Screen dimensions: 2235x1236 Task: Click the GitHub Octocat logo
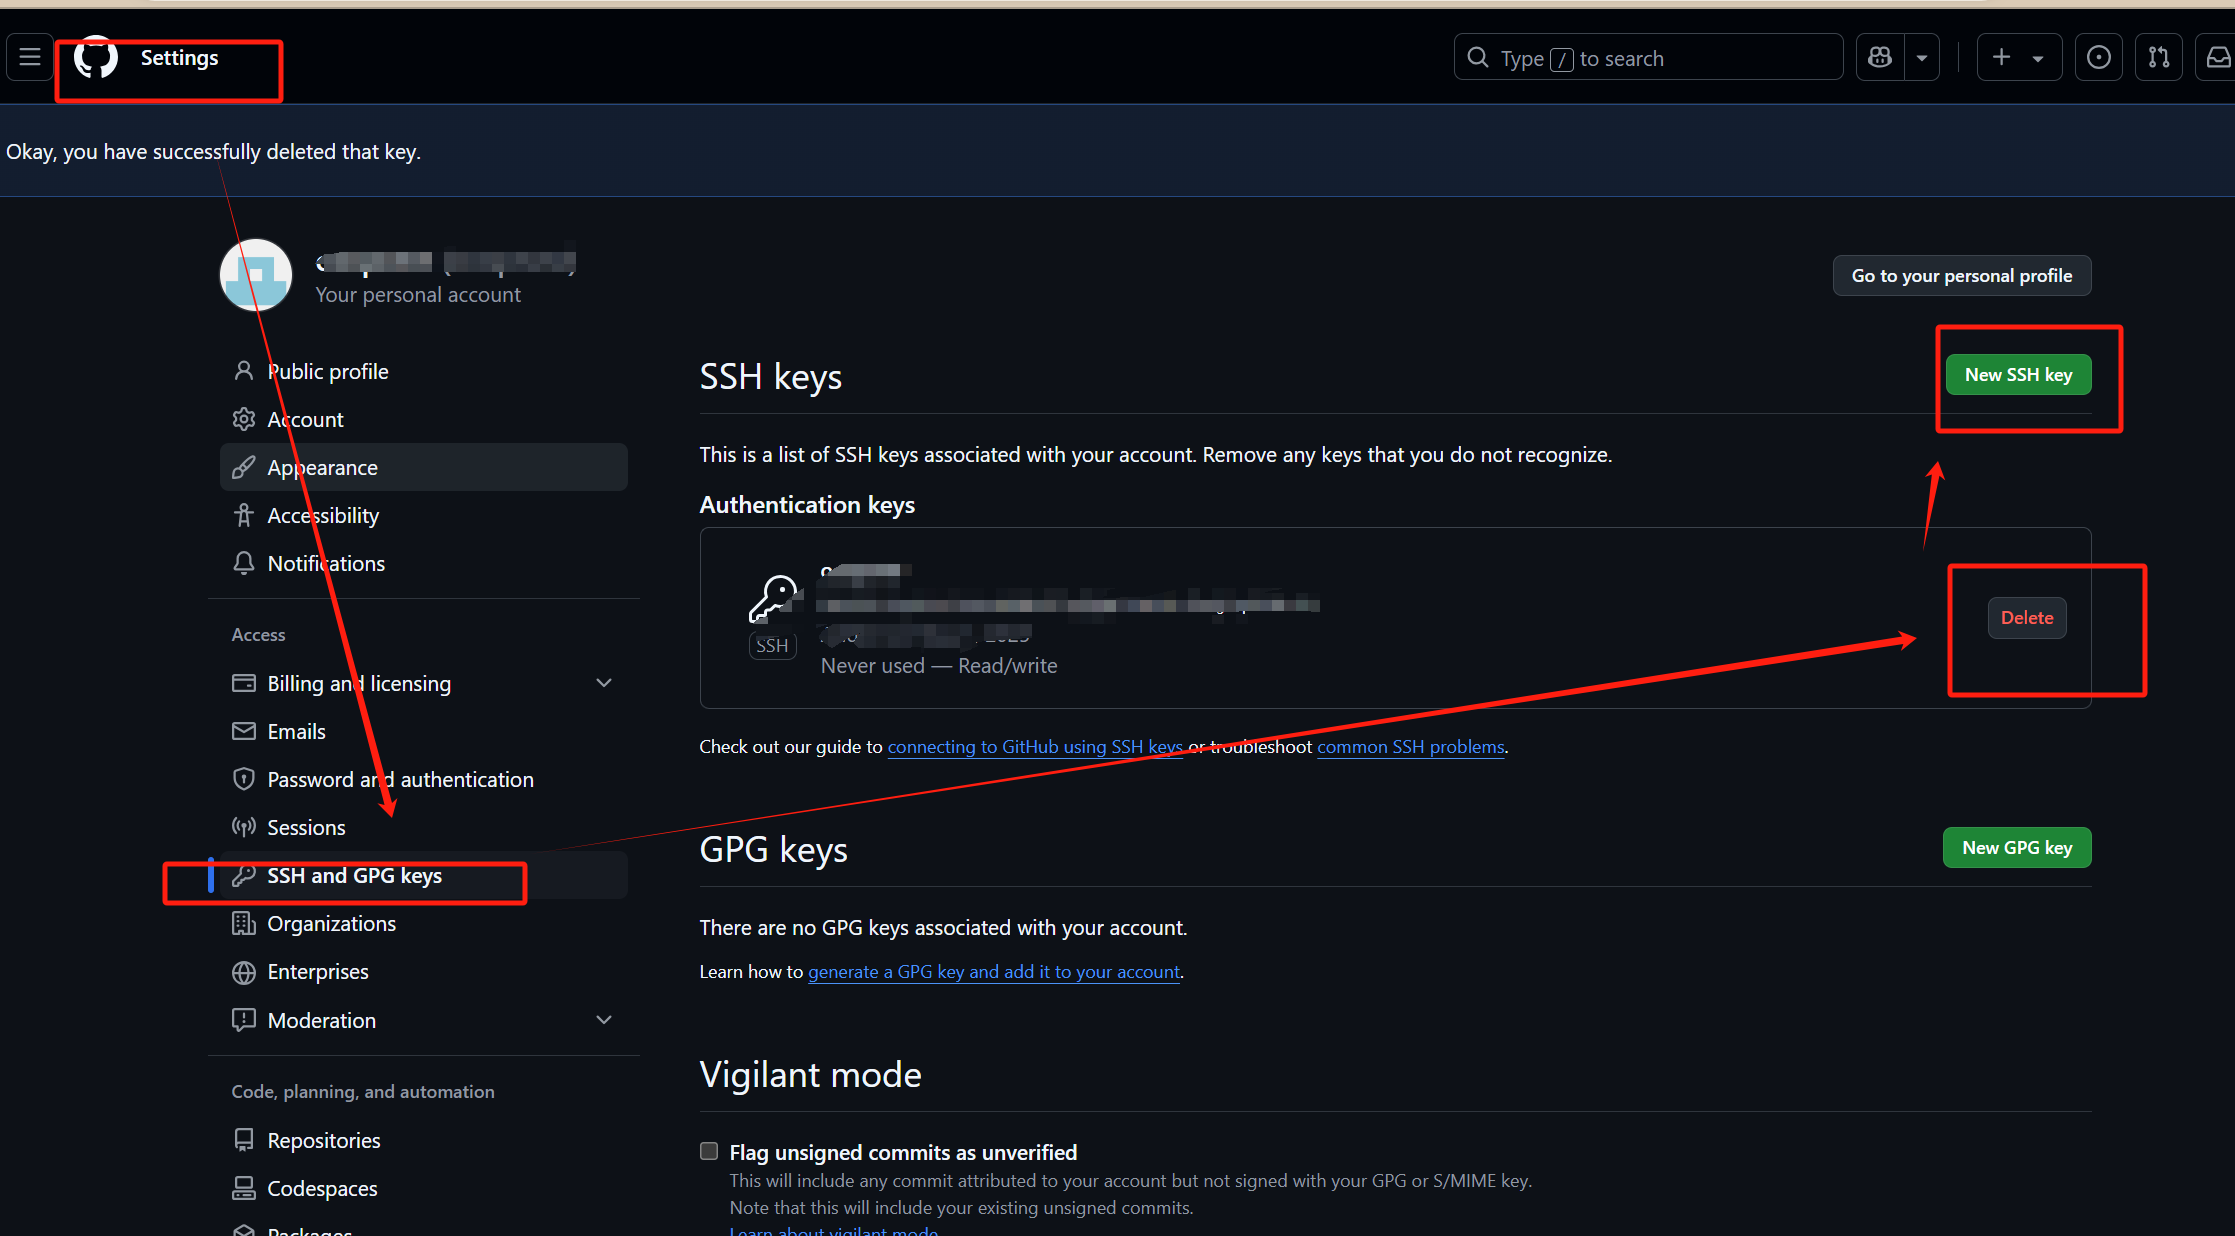pyautogui.click(x=96, y=57)
